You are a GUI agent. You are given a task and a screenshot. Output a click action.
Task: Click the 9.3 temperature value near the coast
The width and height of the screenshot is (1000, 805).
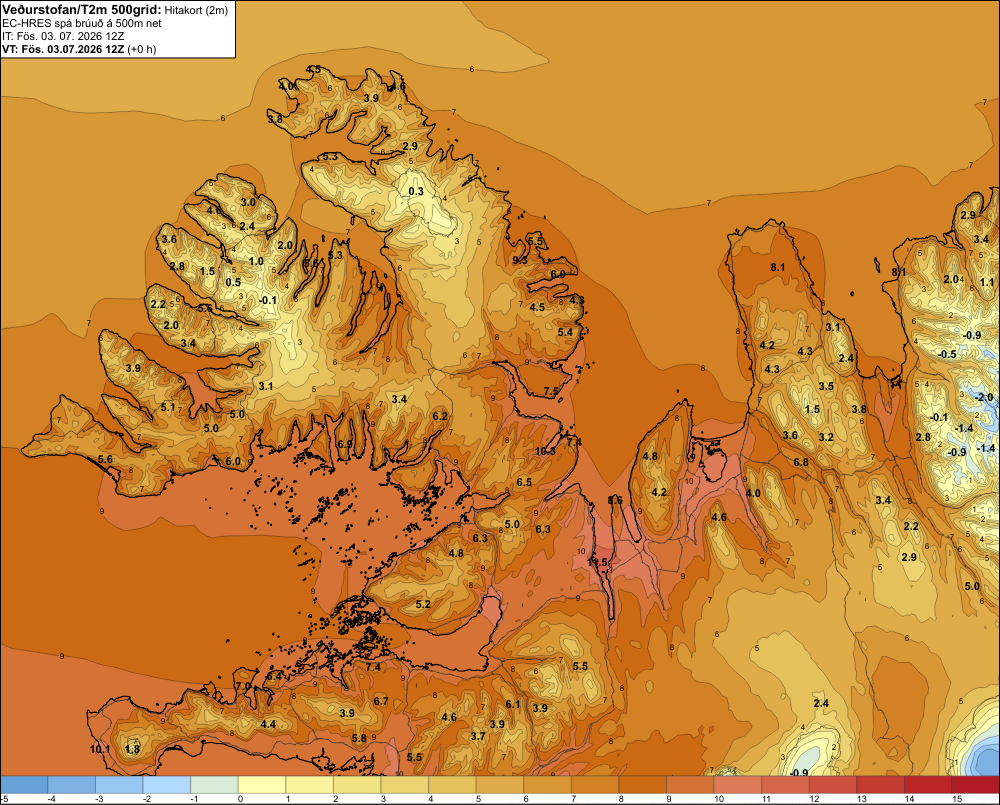[520, 260]
